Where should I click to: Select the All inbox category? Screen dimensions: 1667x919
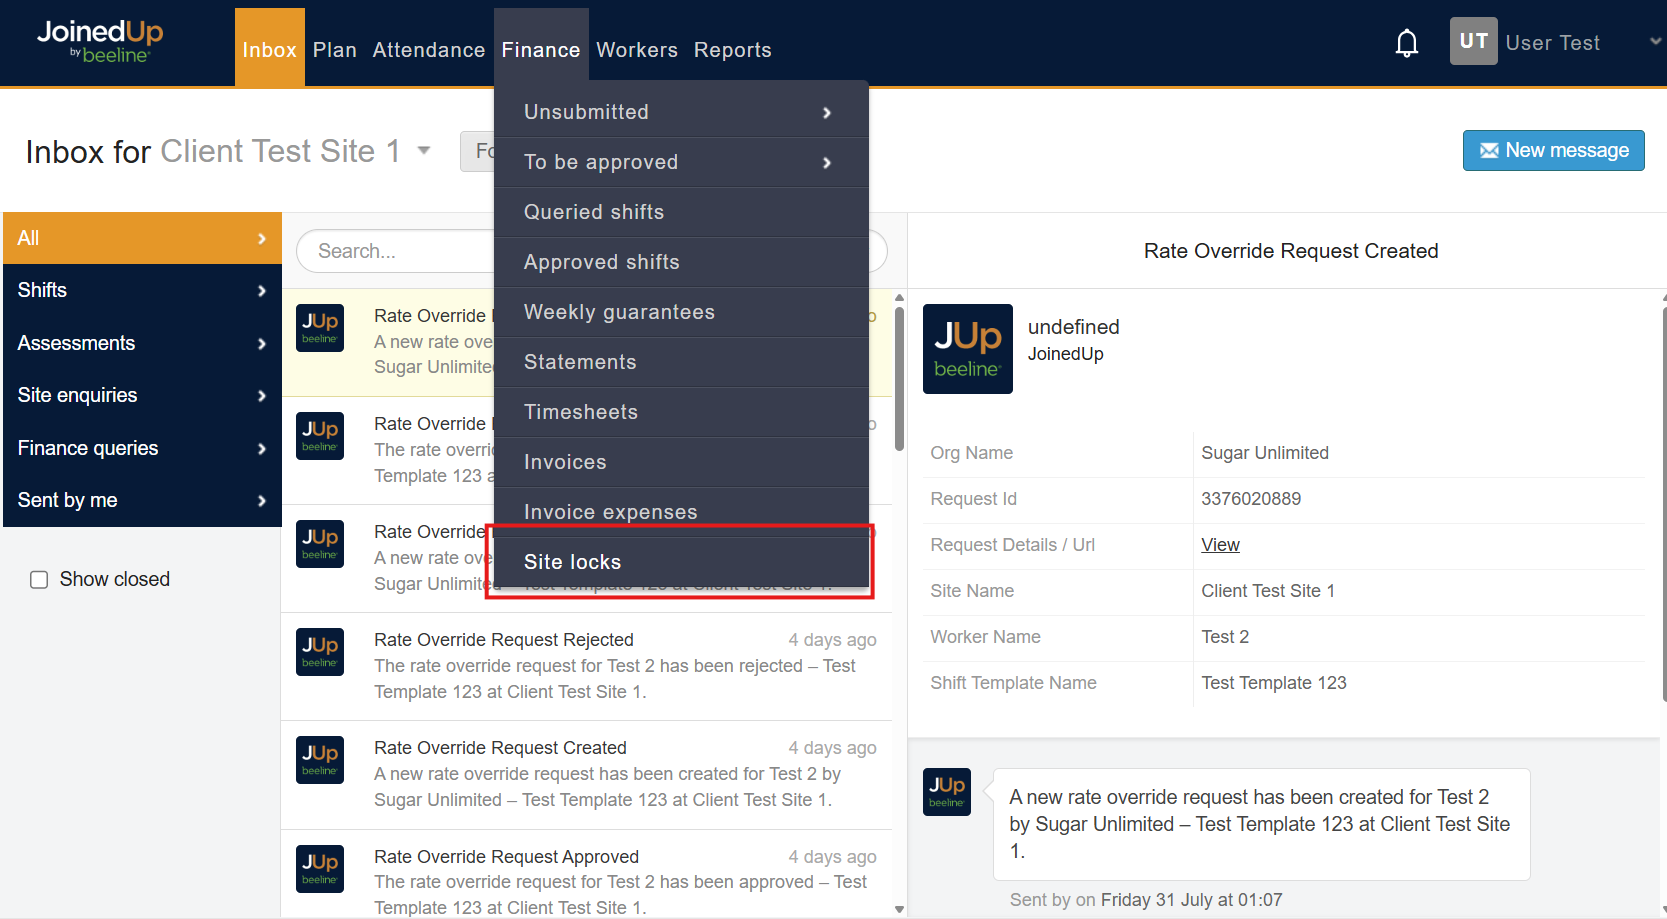[x=142, y=238]
